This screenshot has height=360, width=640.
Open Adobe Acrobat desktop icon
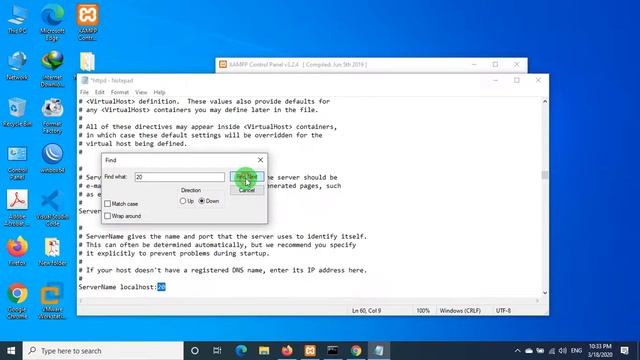(x=17, y=208)
